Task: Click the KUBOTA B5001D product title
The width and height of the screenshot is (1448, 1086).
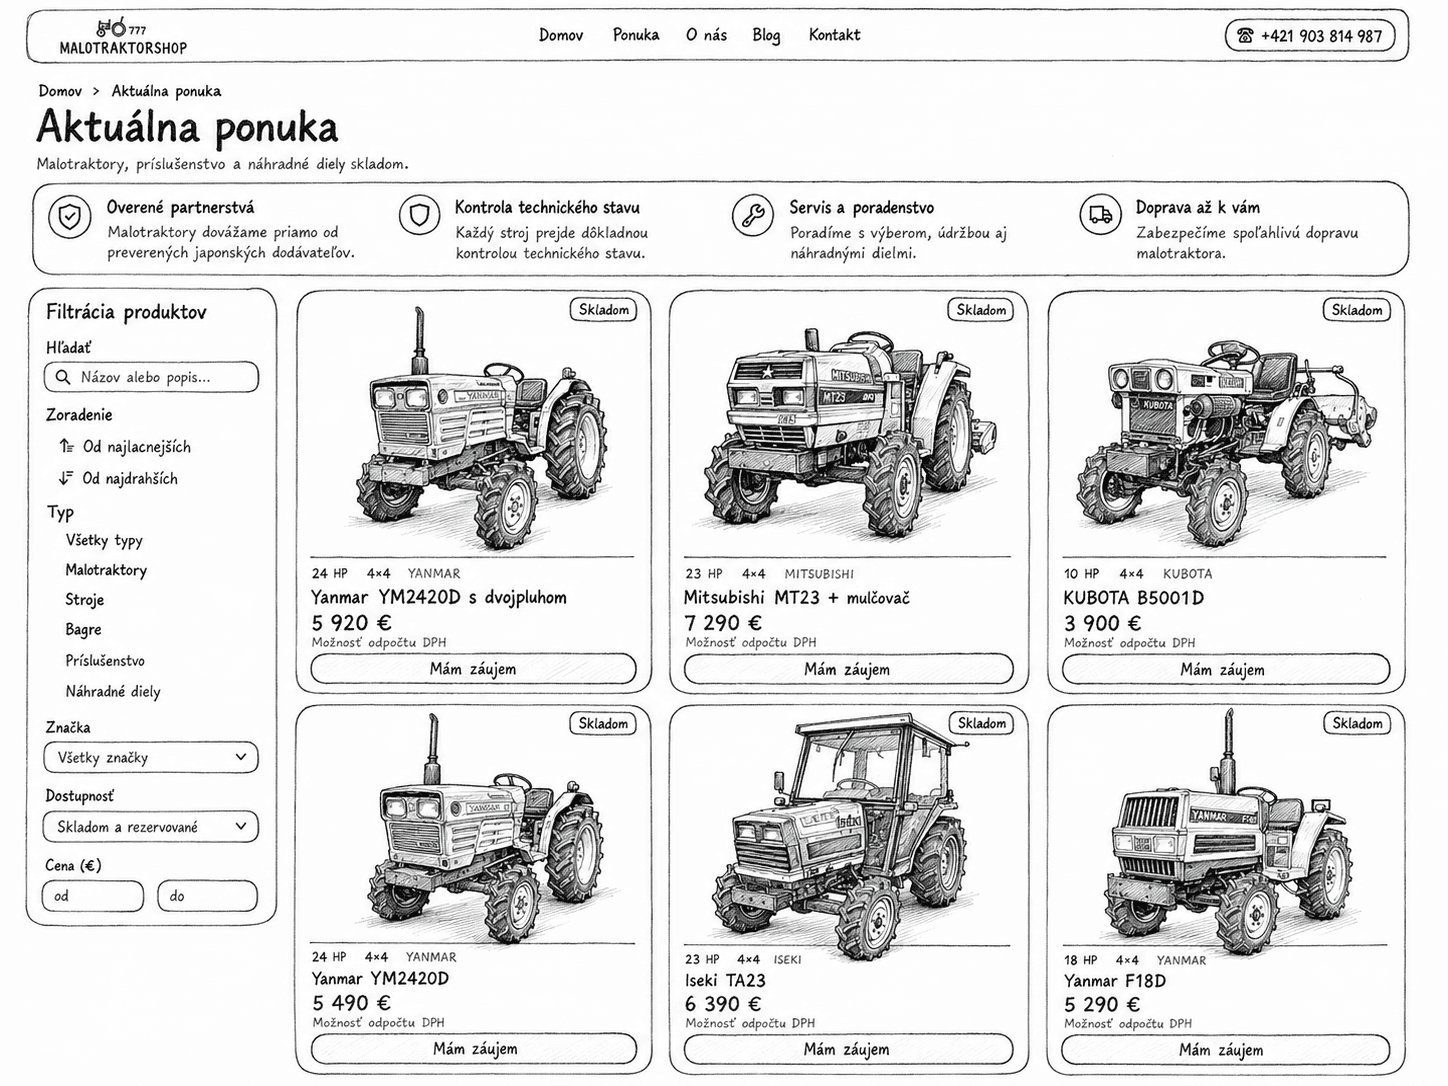Action: (1134, 598)
